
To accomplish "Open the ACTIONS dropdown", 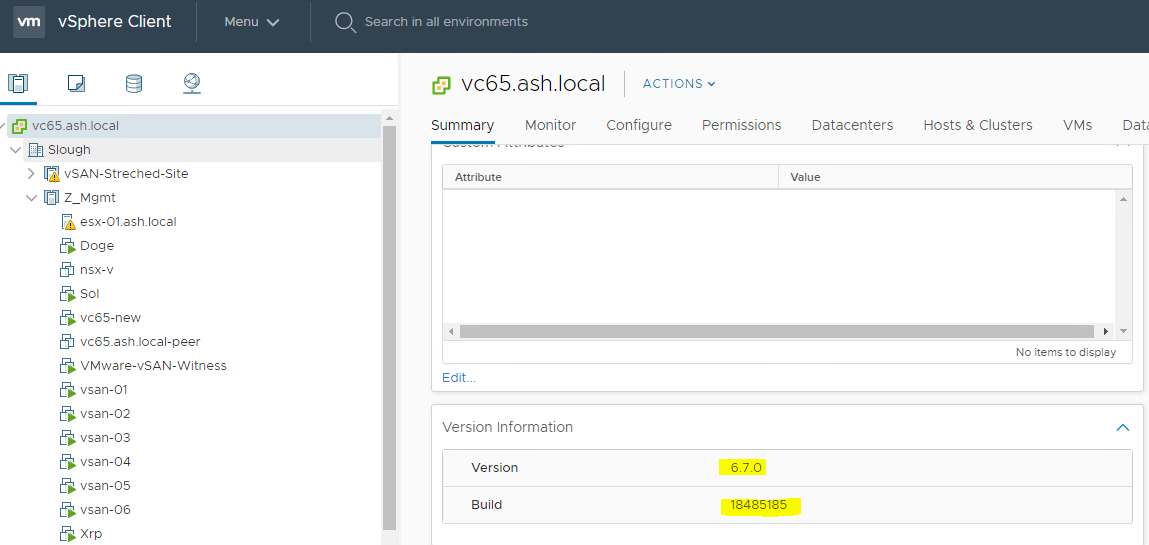I will (679, 84).
